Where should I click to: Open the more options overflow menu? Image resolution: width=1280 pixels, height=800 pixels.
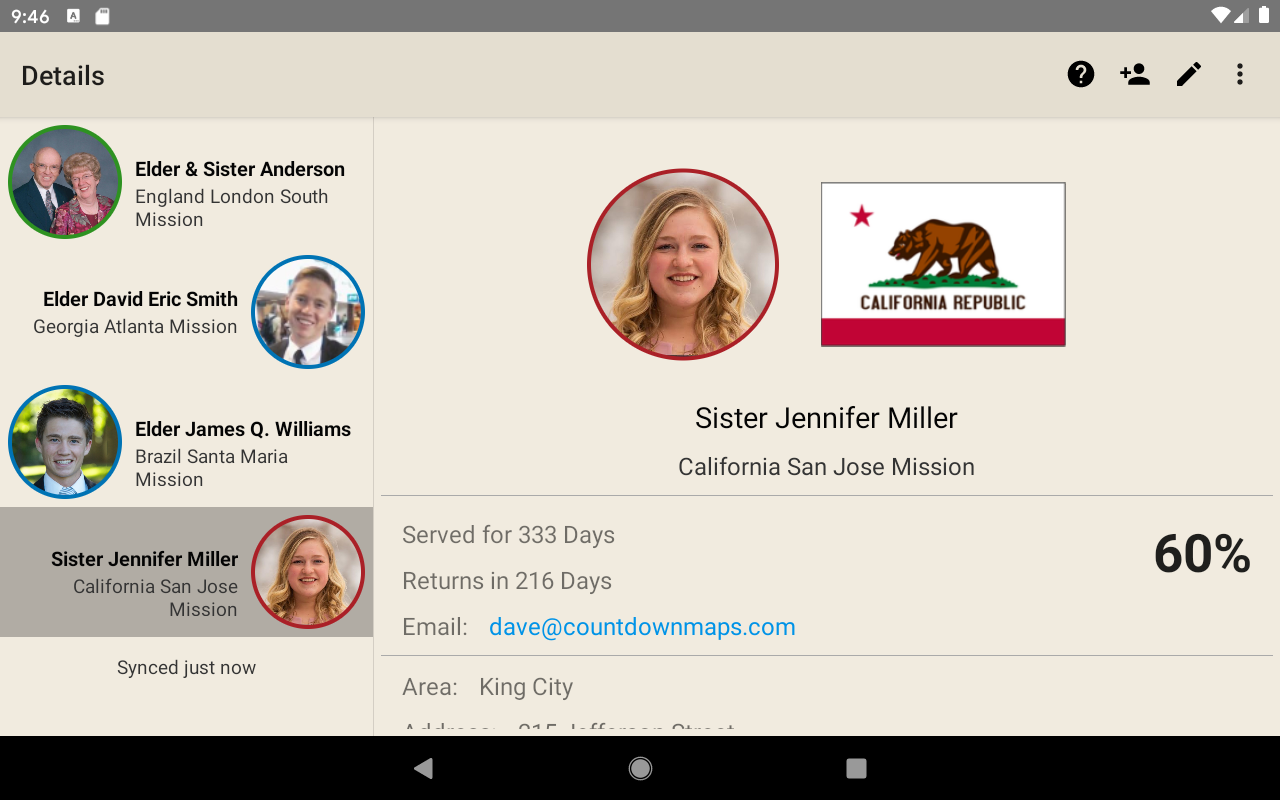pyautogui.click(x=1240, y=74)
